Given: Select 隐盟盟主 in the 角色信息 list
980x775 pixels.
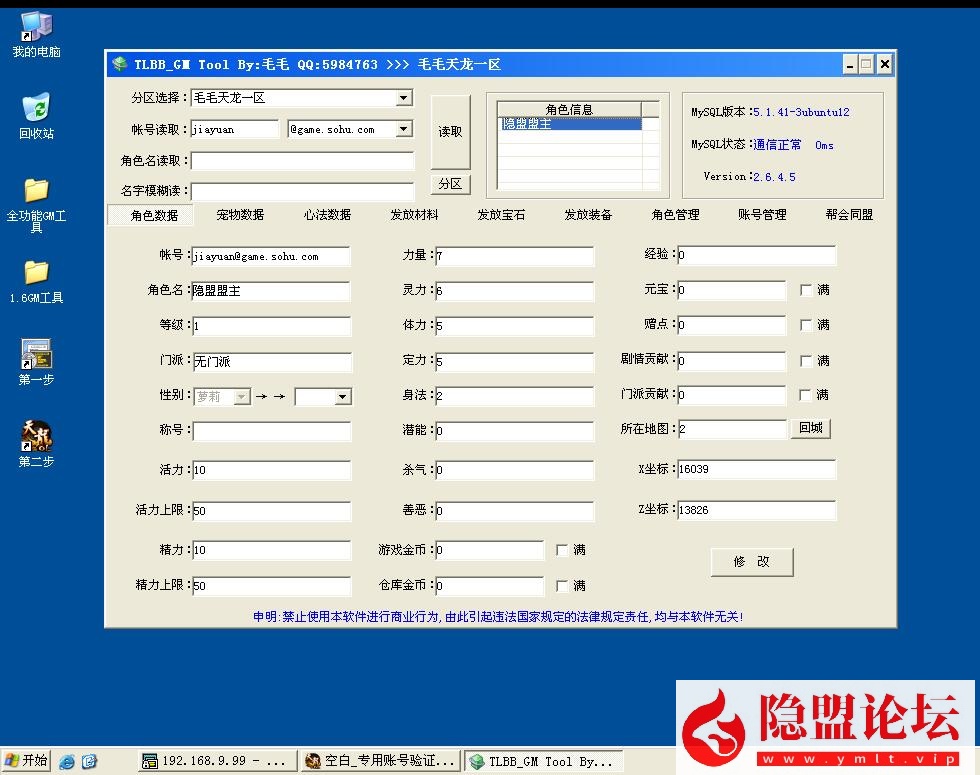Looking at the screenshot, I should 571,124.
